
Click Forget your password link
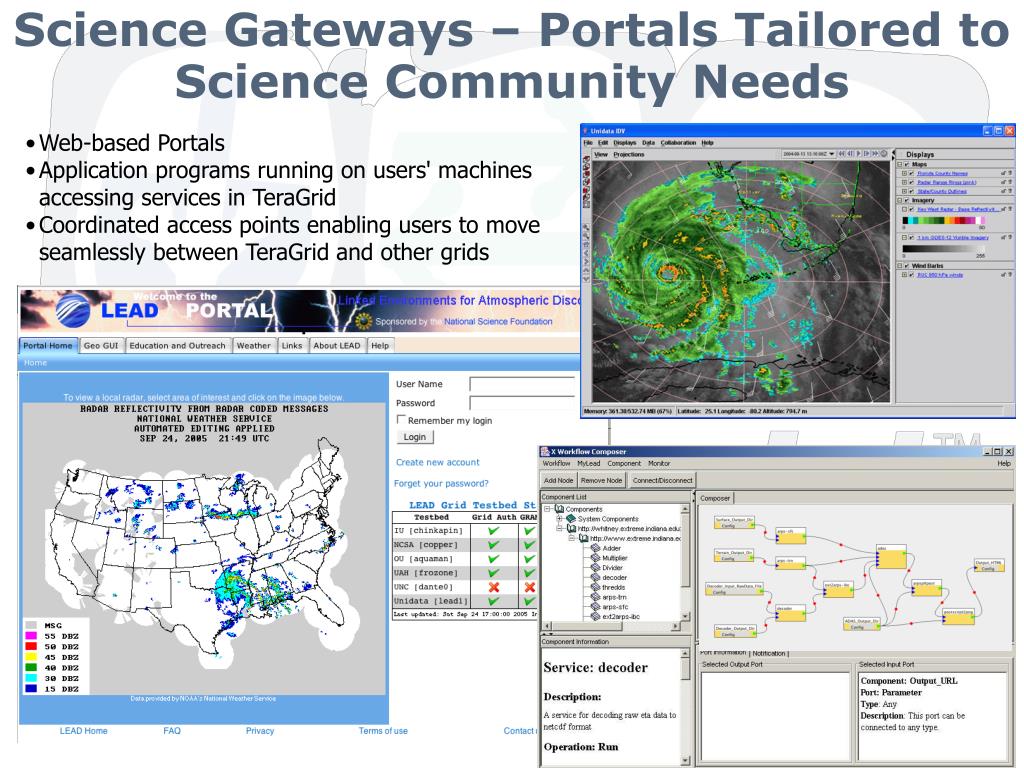[441, 483]
